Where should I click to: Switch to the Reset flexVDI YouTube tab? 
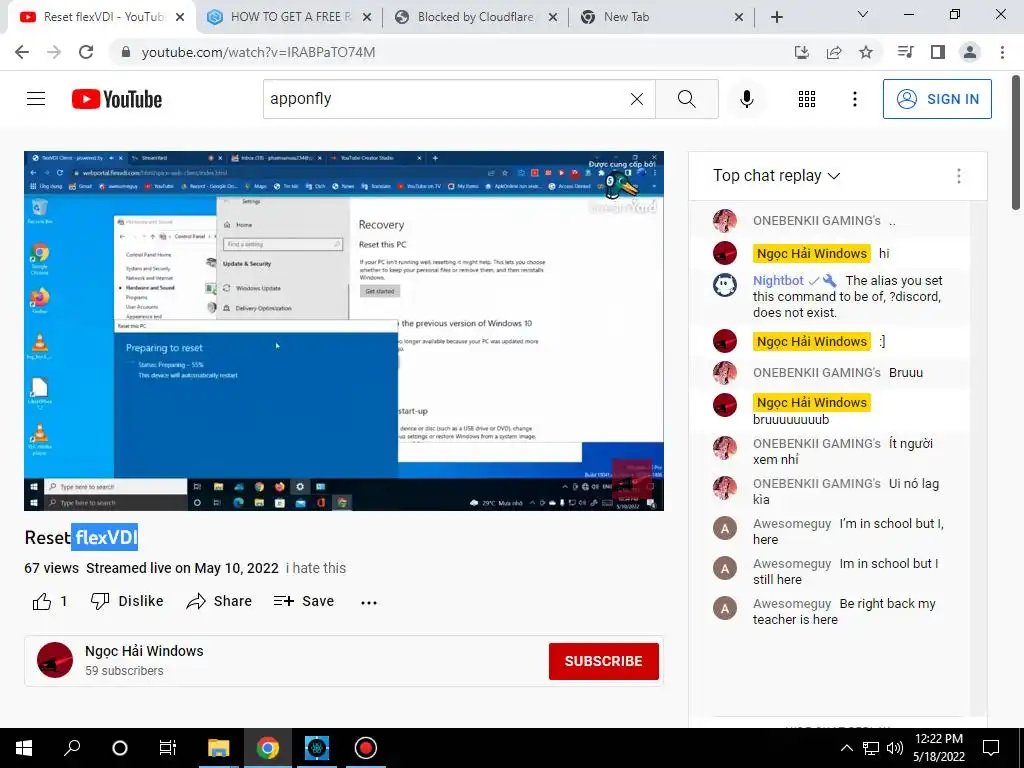pos(101,17)
